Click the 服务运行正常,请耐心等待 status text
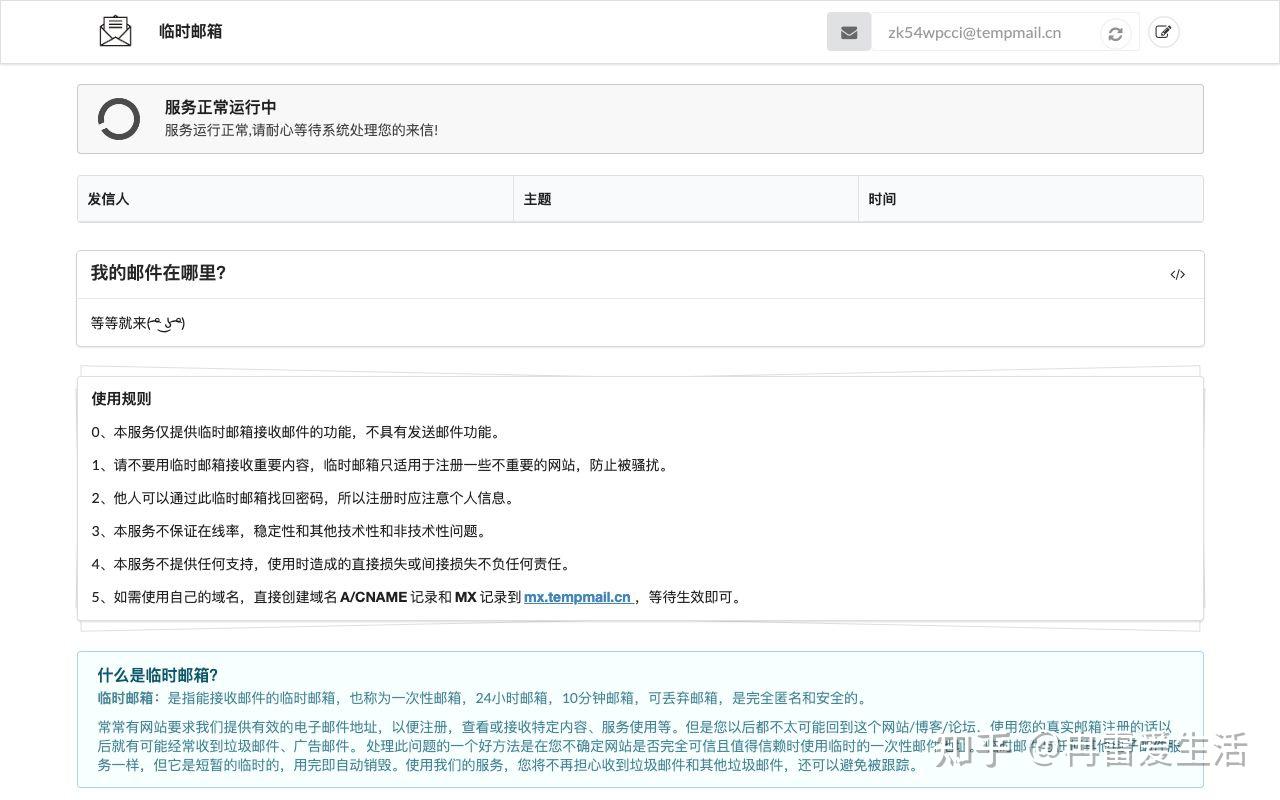 point(301,130)
